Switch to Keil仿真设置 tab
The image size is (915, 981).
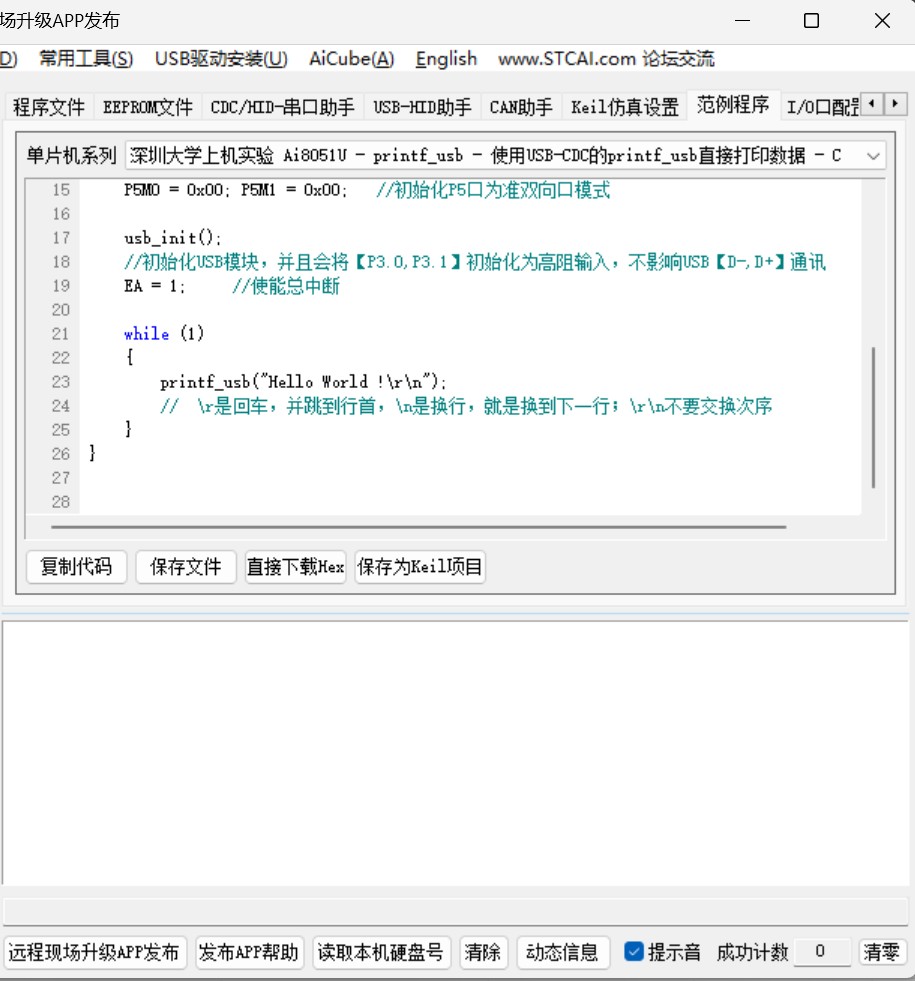(625, 106)
